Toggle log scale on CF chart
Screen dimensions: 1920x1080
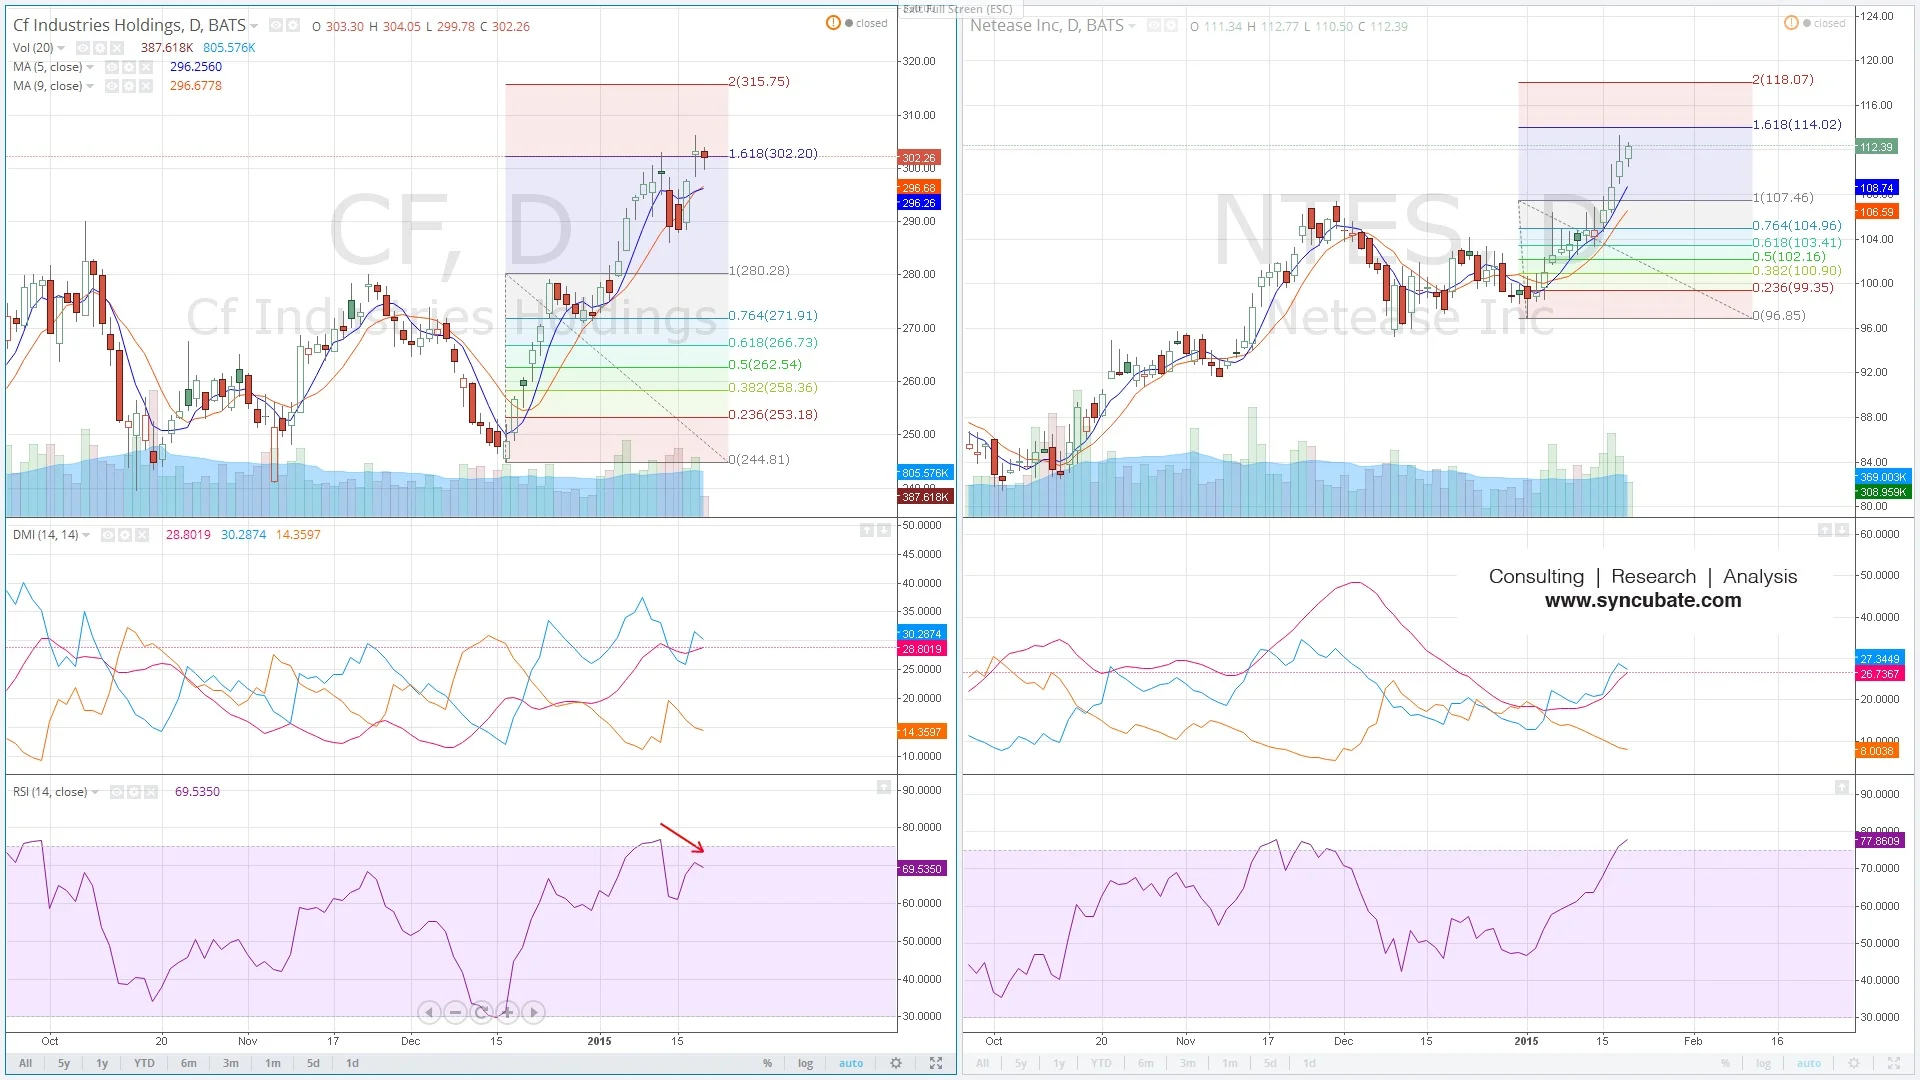pyautogui.click(x=805, y=1063)
